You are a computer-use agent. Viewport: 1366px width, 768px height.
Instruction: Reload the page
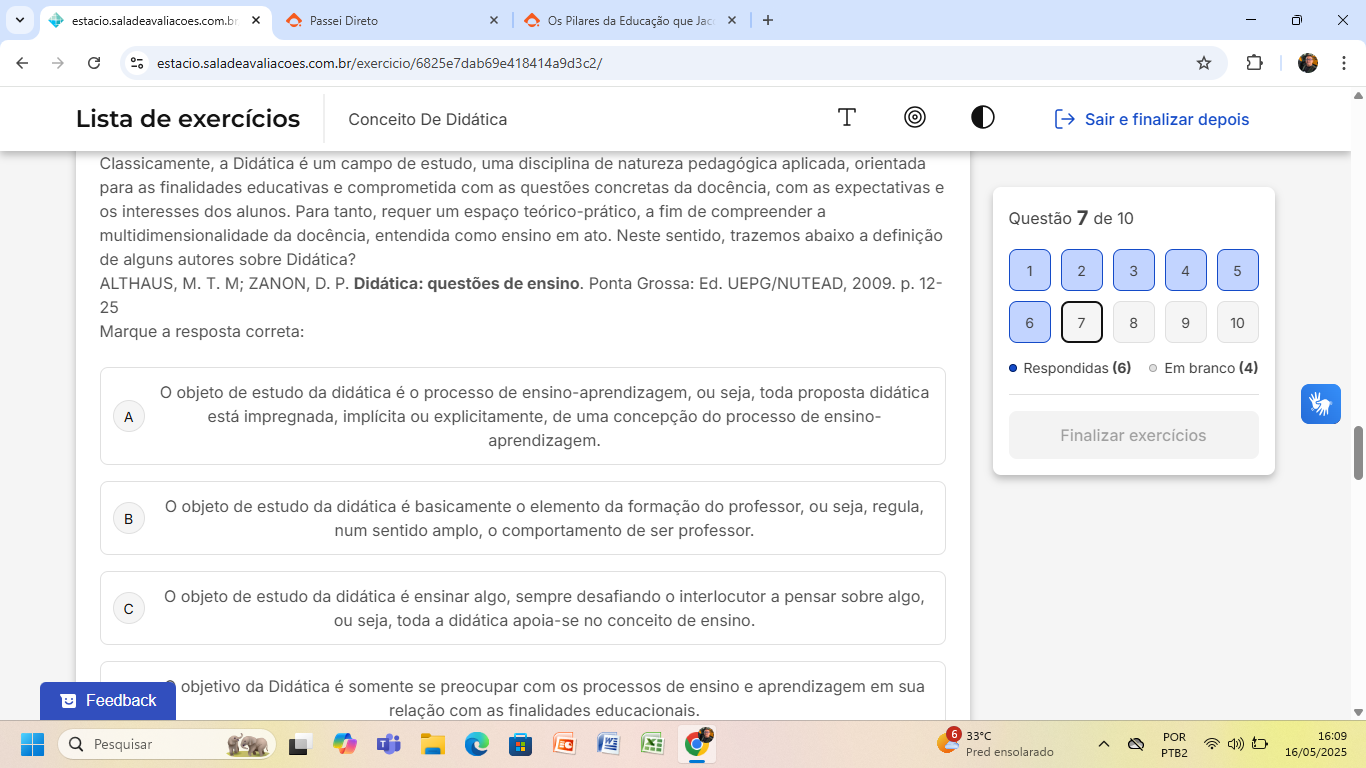(94, 63)
